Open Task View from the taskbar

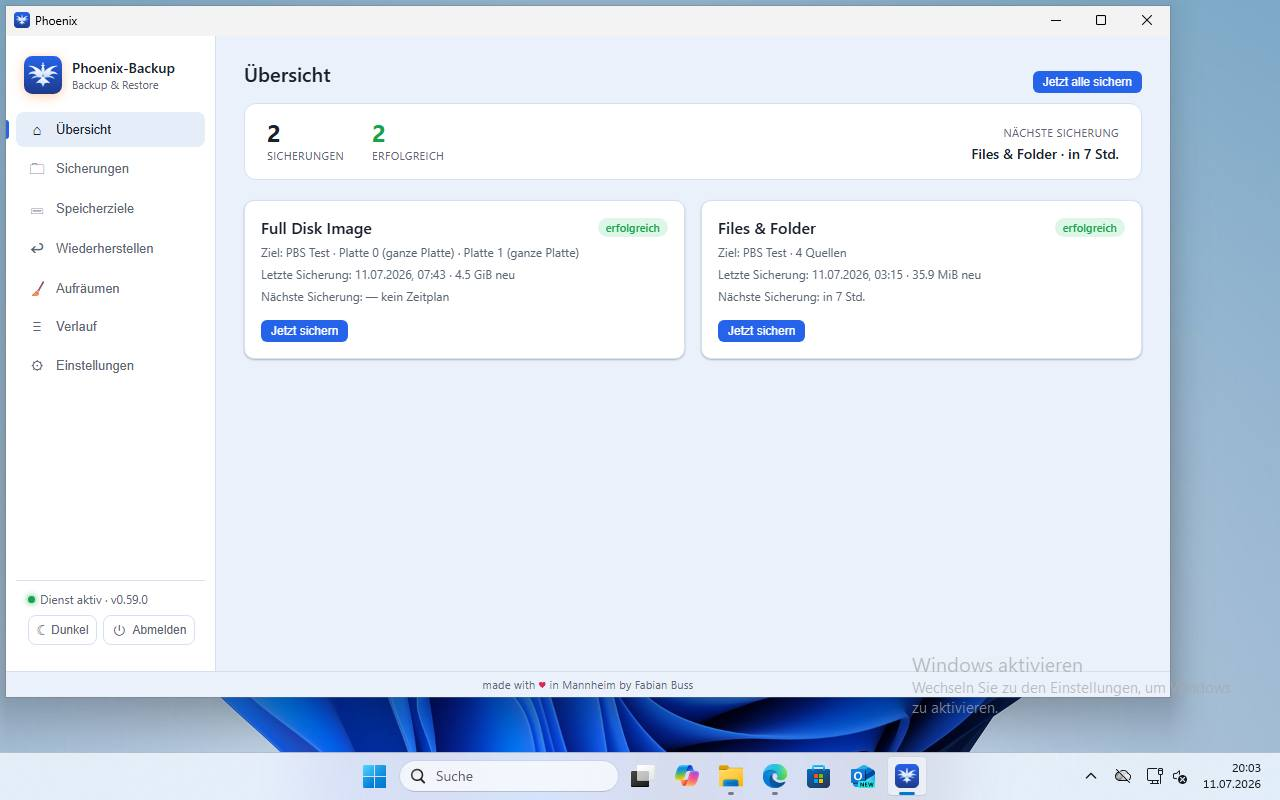pos(642,776)
